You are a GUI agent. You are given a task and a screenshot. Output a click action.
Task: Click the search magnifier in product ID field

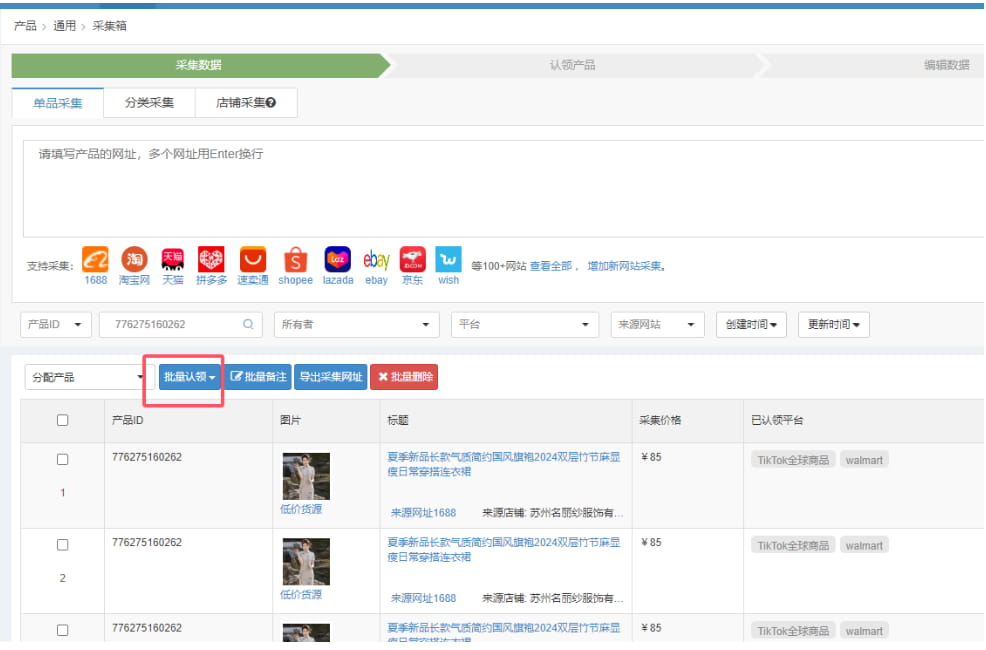[248, 325]
